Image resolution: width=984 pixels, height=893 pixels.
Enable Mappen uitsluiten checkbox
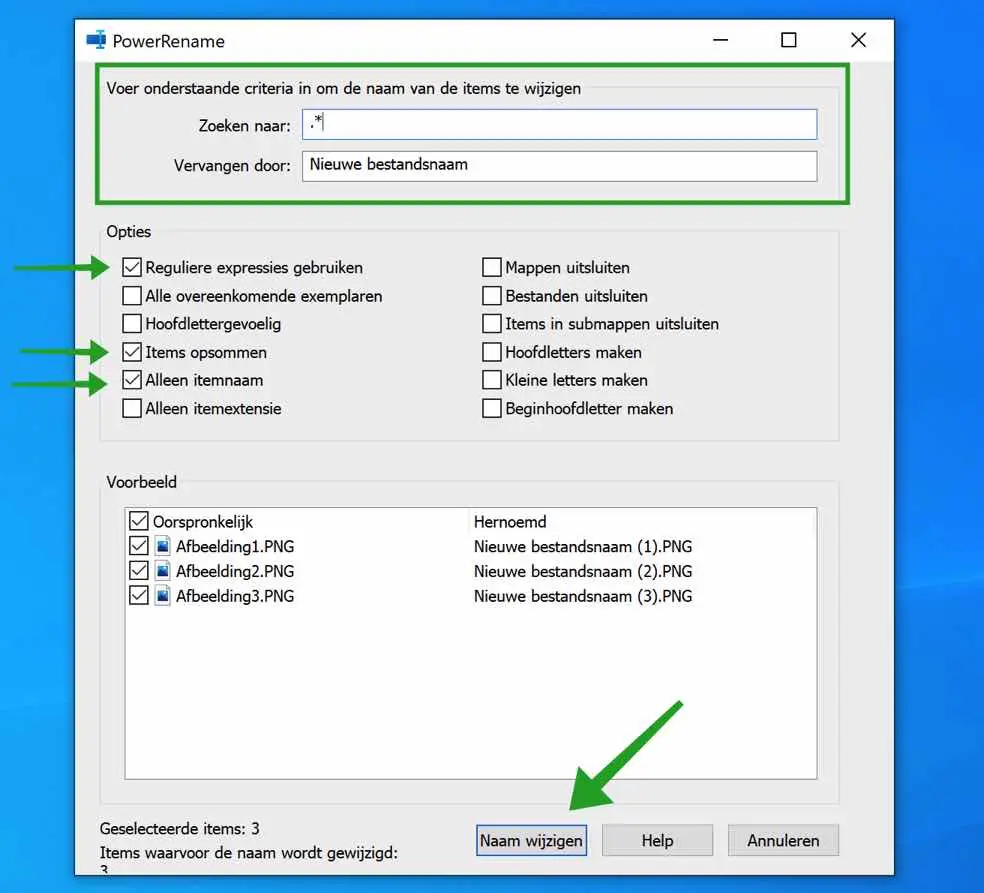point(492,267)
